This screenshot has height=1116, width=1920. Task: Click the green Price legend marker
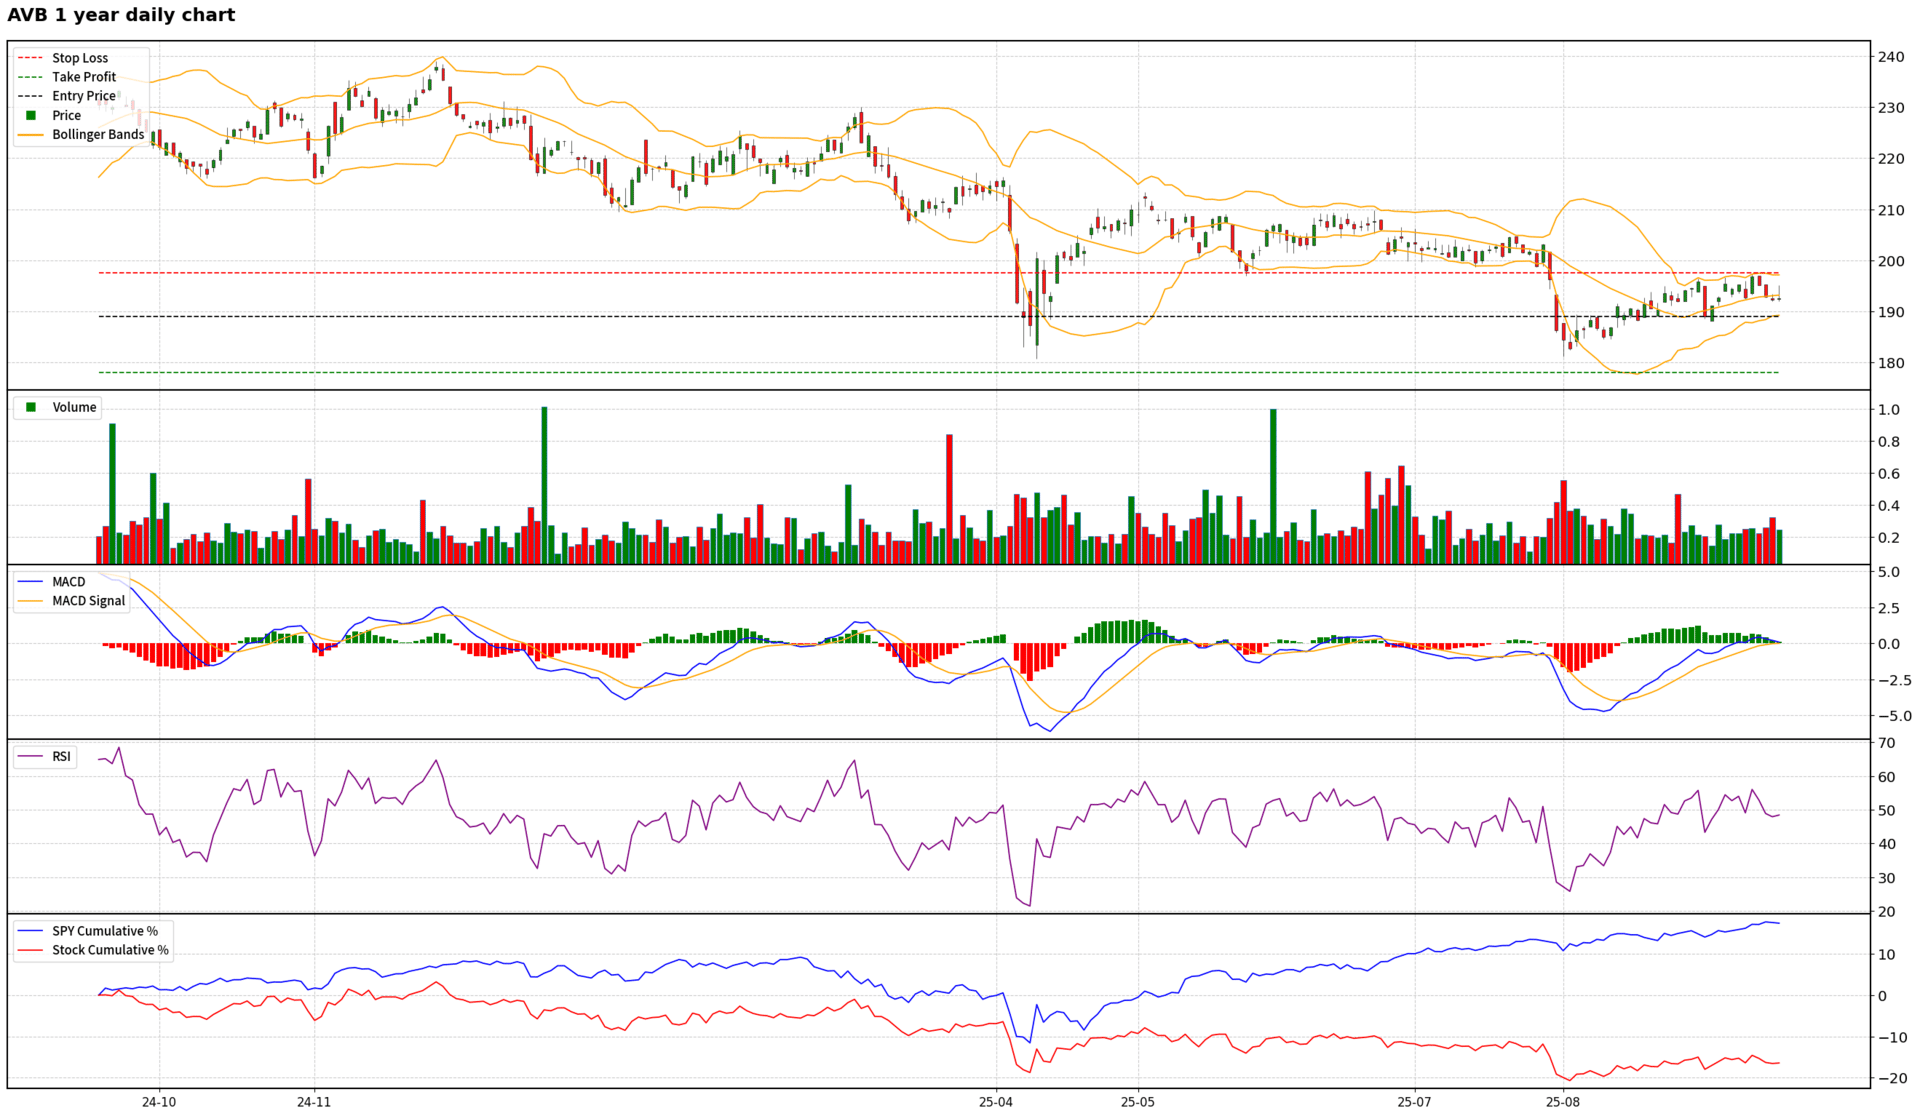pyautogui.click(x=31, y=115)
